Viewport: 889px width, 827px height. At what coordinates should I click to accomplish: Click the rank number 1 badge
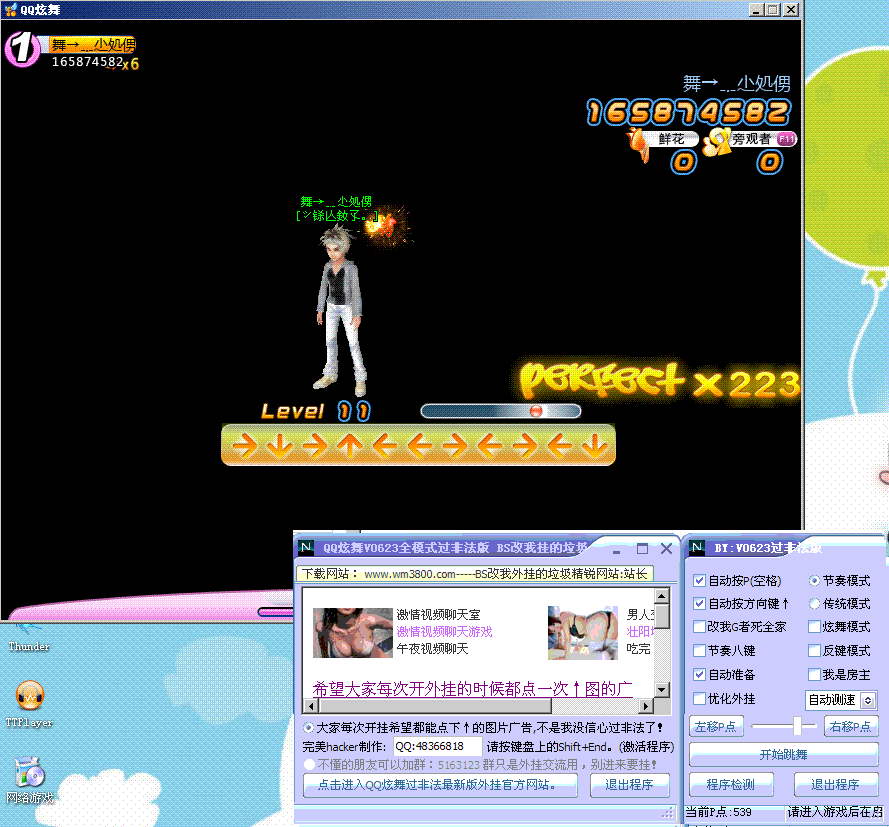(22, 48)
